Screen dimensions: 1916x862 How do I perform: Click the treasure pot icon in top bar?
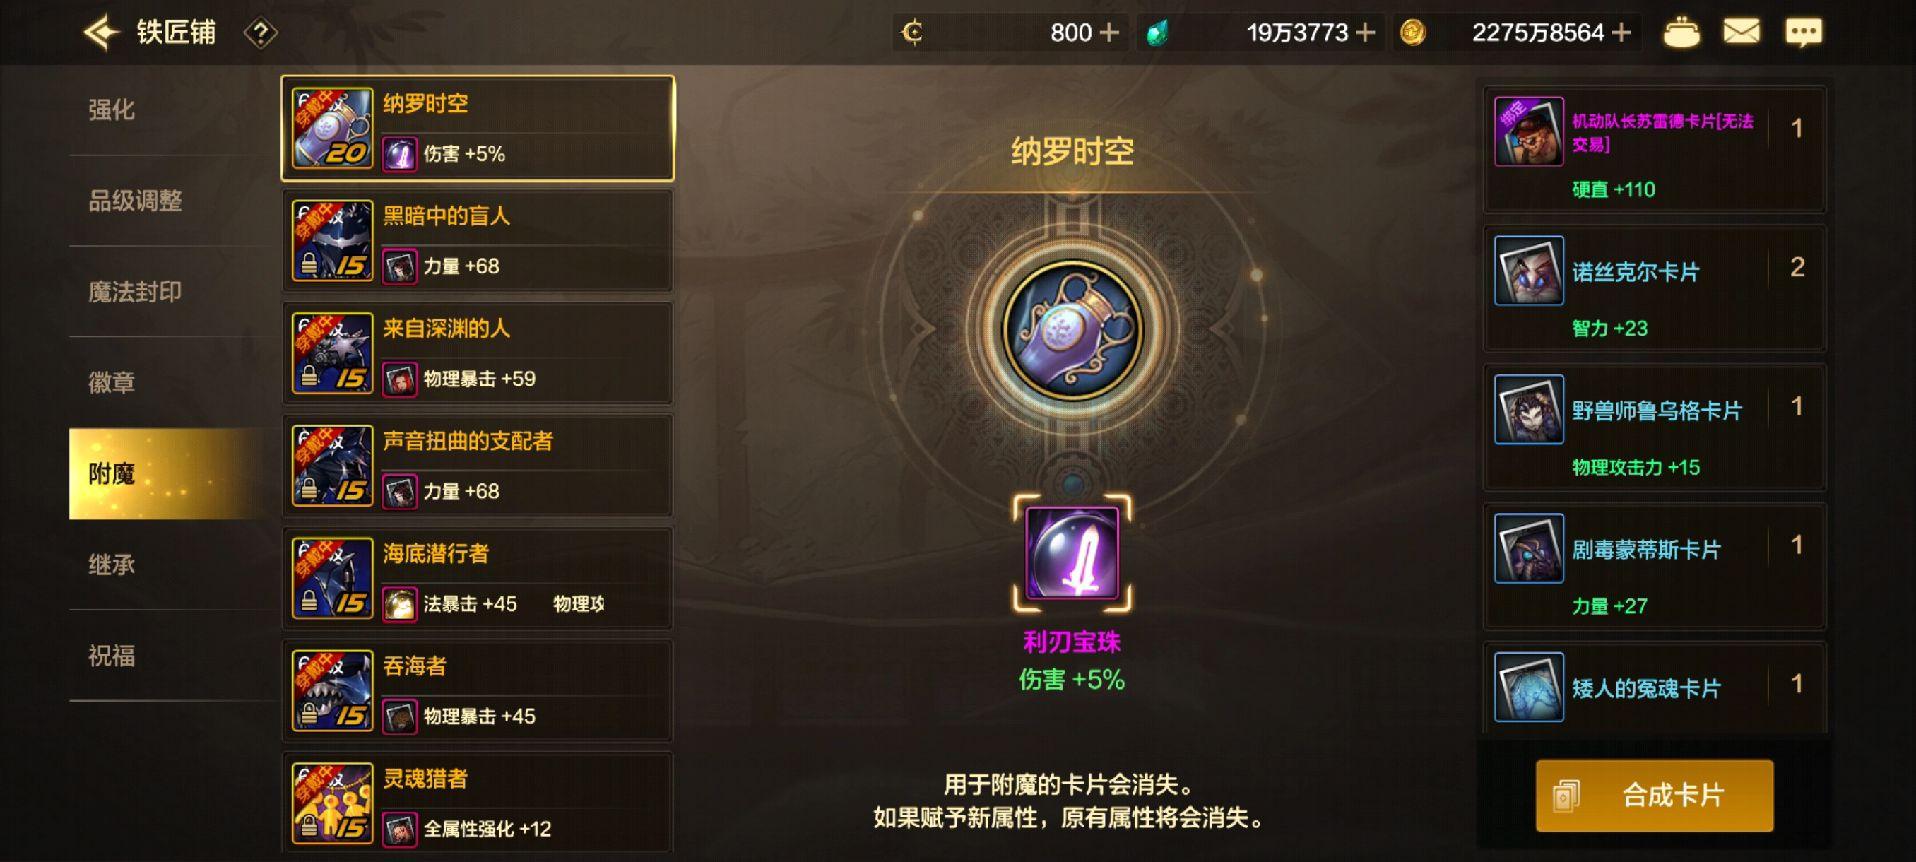1681,32
